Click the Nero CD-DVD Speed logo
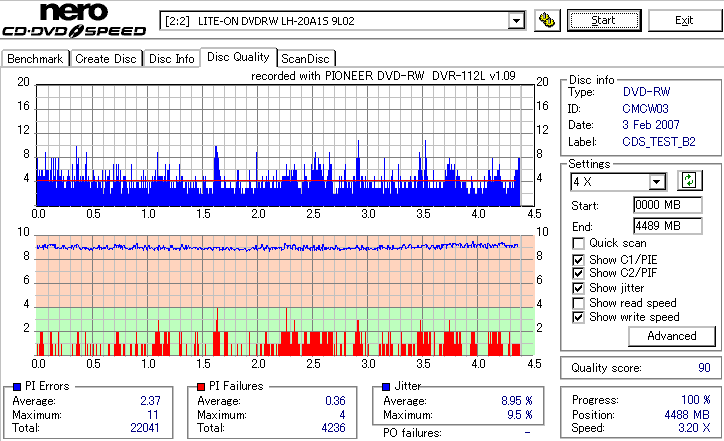The height and width of the screenshot is (441, 724). (x=74, y=20)
